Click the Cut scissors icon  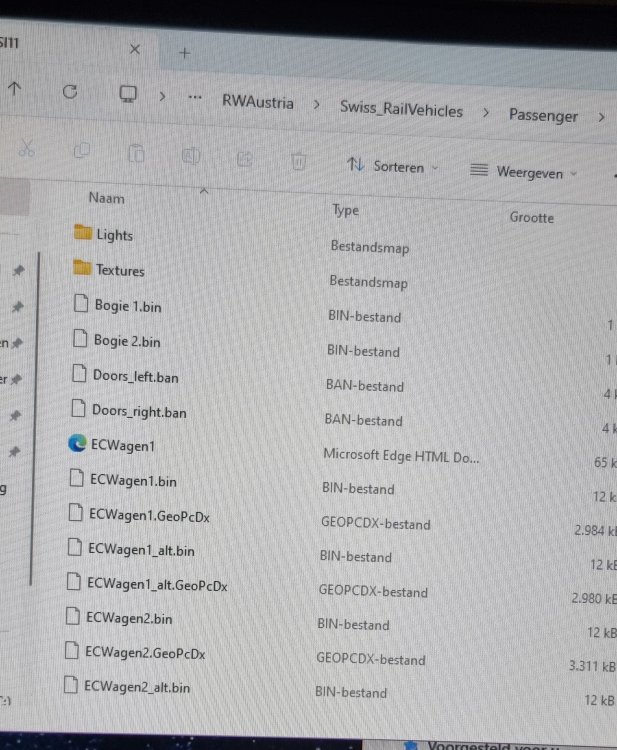(27, 150)
